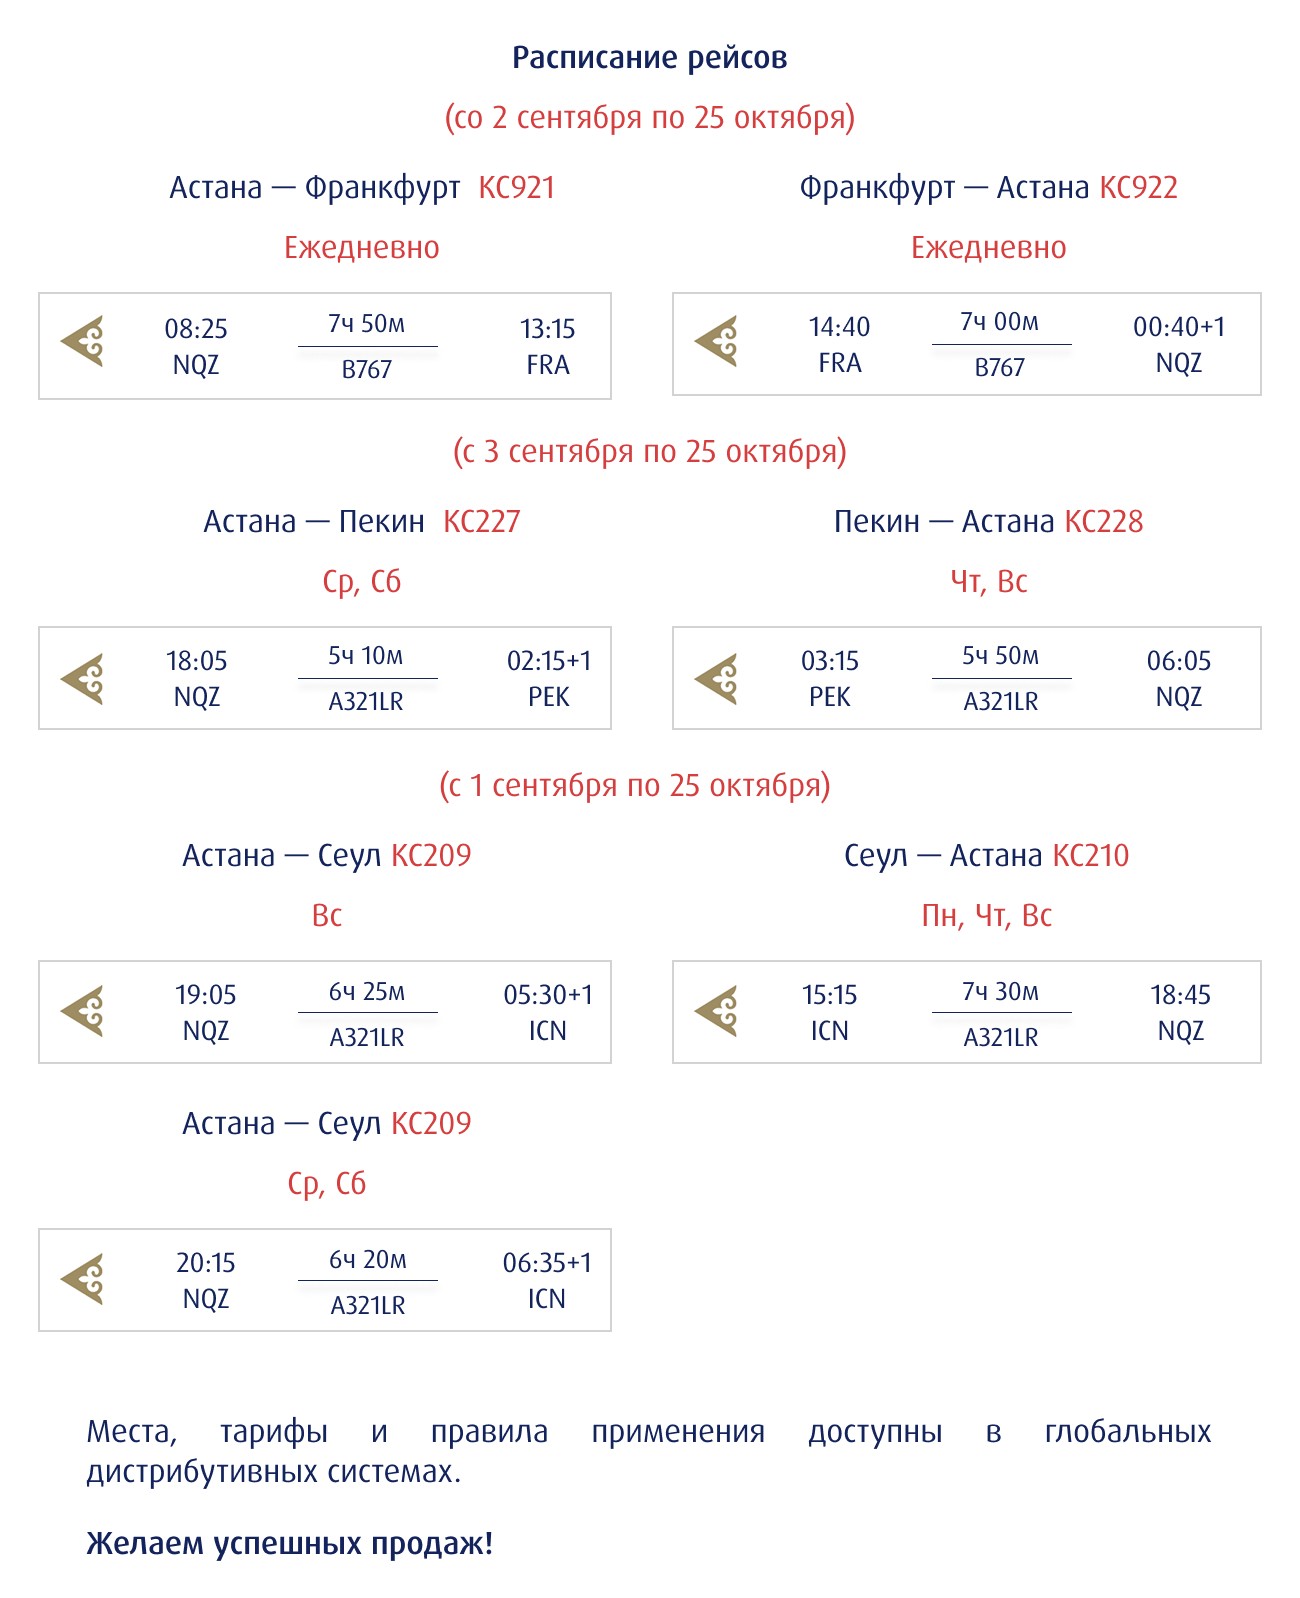The height and width of the screenshot is (1598, 1300).
Task: Click the 05:30+1 ICN arrival time
Action: point(548,1012)
